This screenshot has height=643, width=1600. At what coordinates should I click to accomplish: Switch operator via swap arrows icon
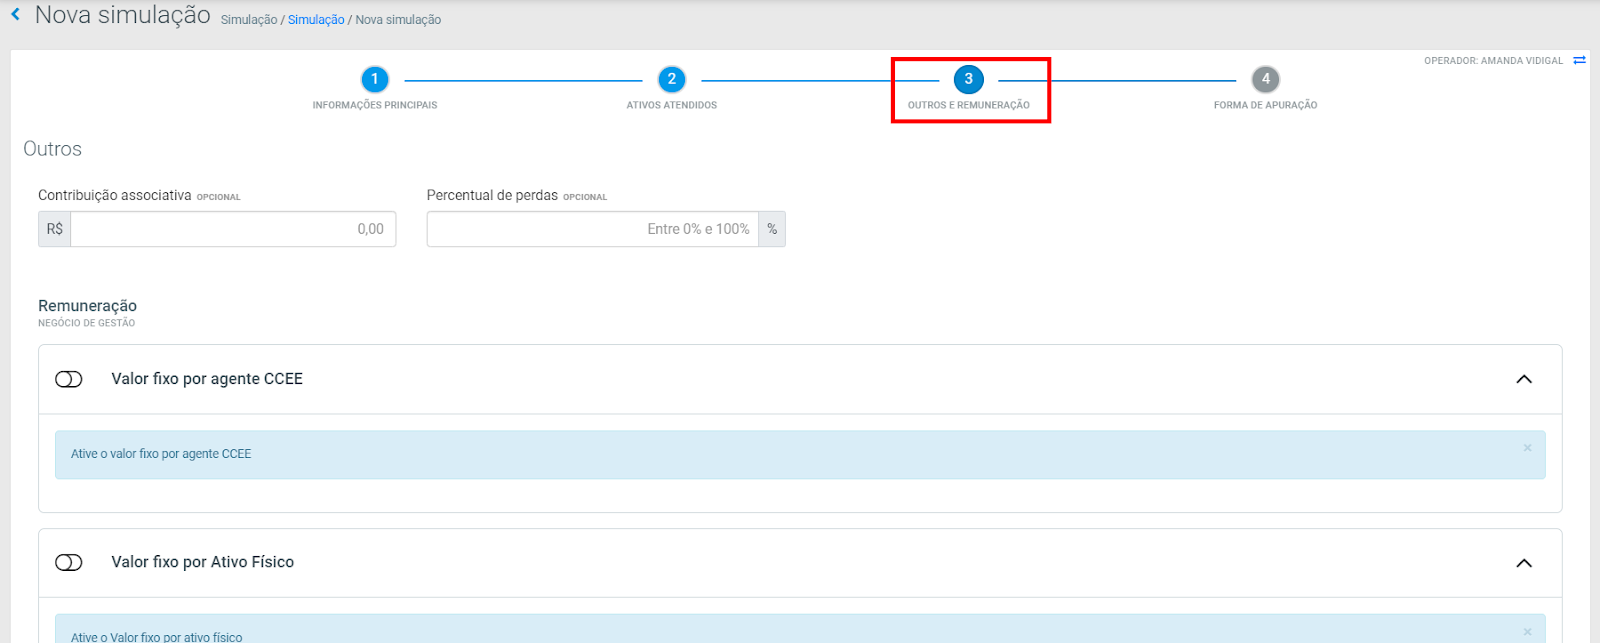pyautogui.click(x=1580, y=61)
